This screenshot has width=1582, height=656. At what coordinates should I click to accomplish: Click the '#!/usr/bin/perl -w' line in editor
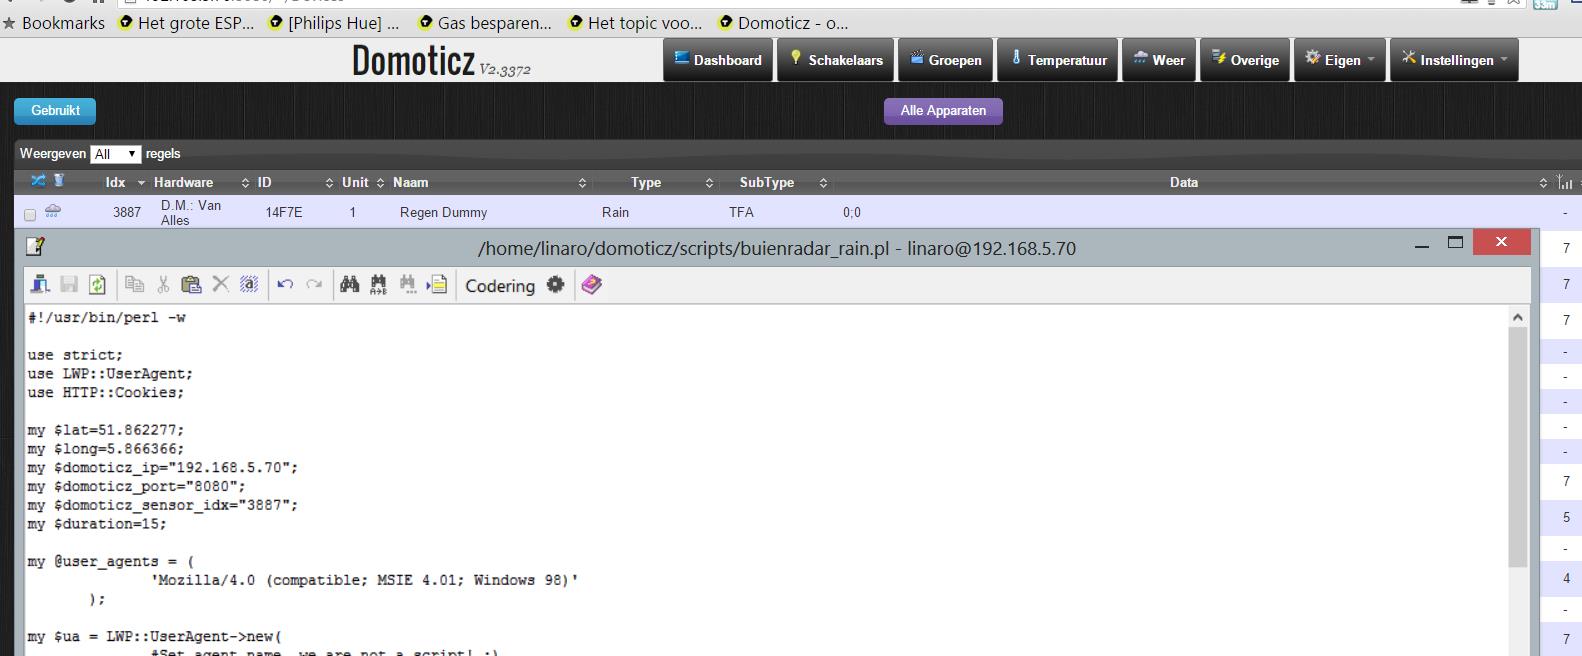point(107,317)
